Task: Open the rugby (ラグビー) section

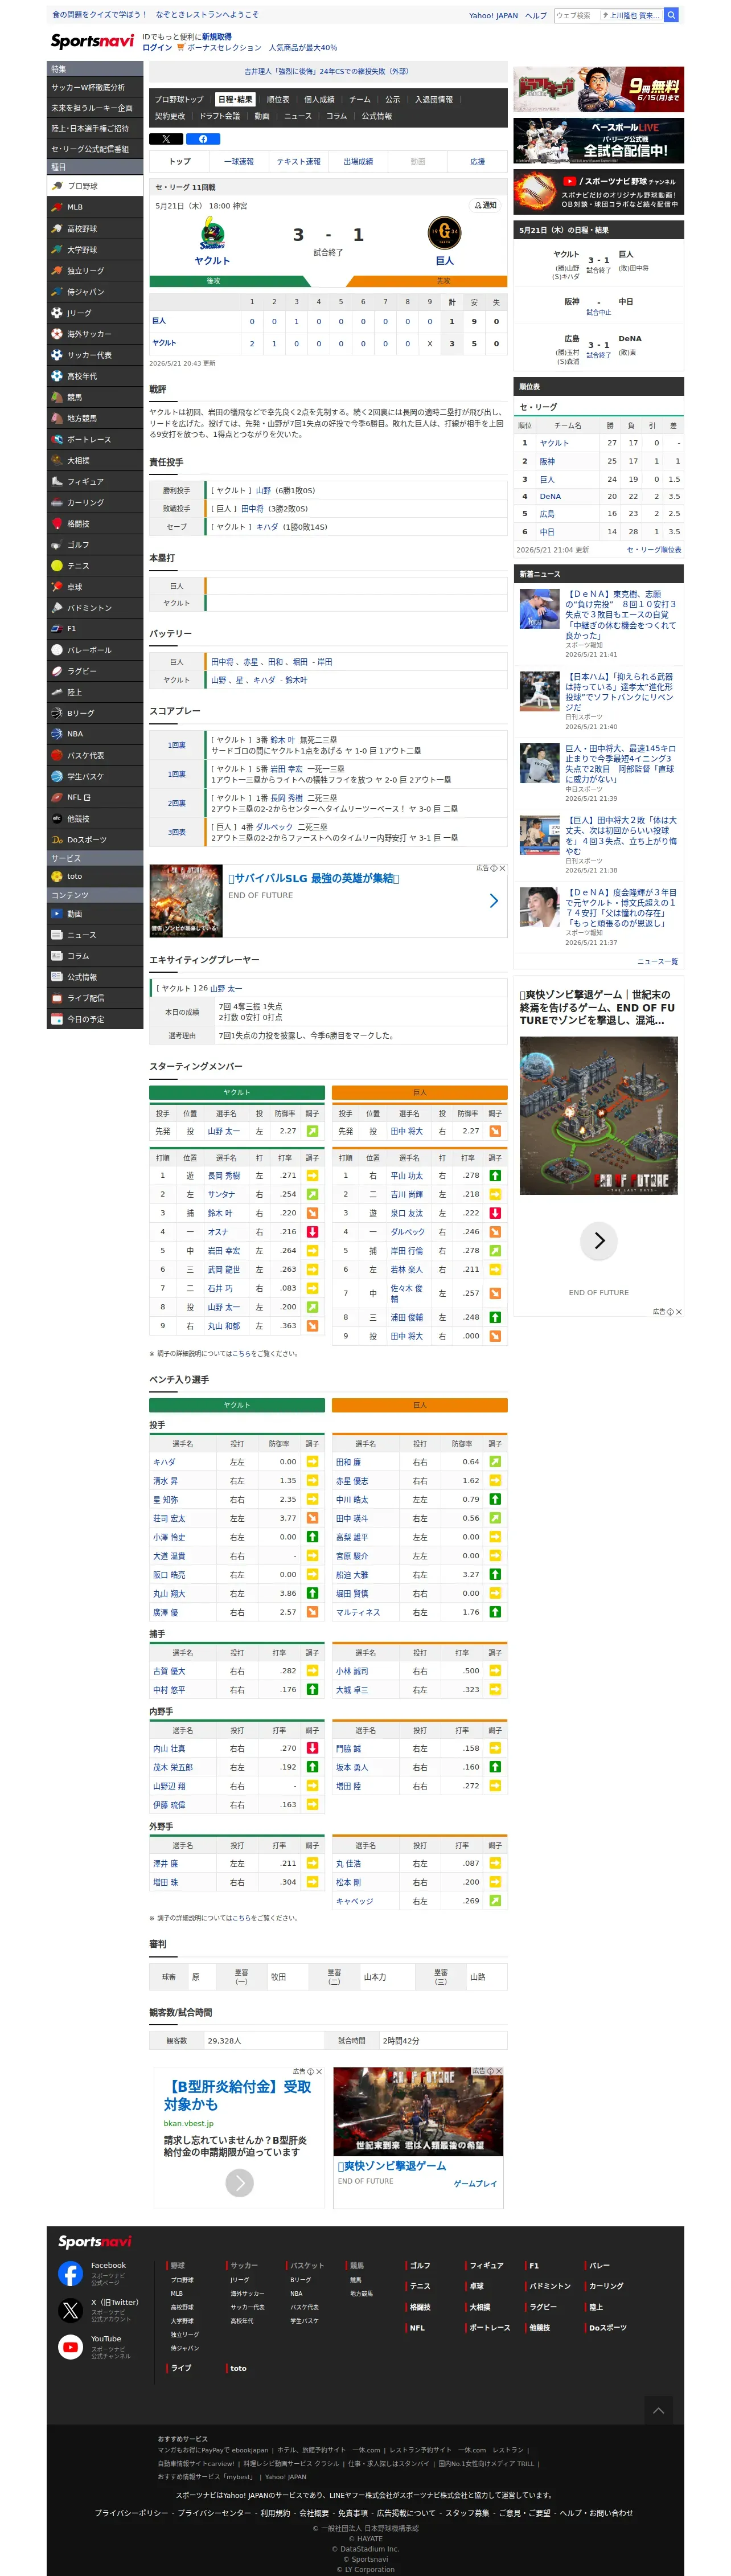Action: tap(95, 671)
